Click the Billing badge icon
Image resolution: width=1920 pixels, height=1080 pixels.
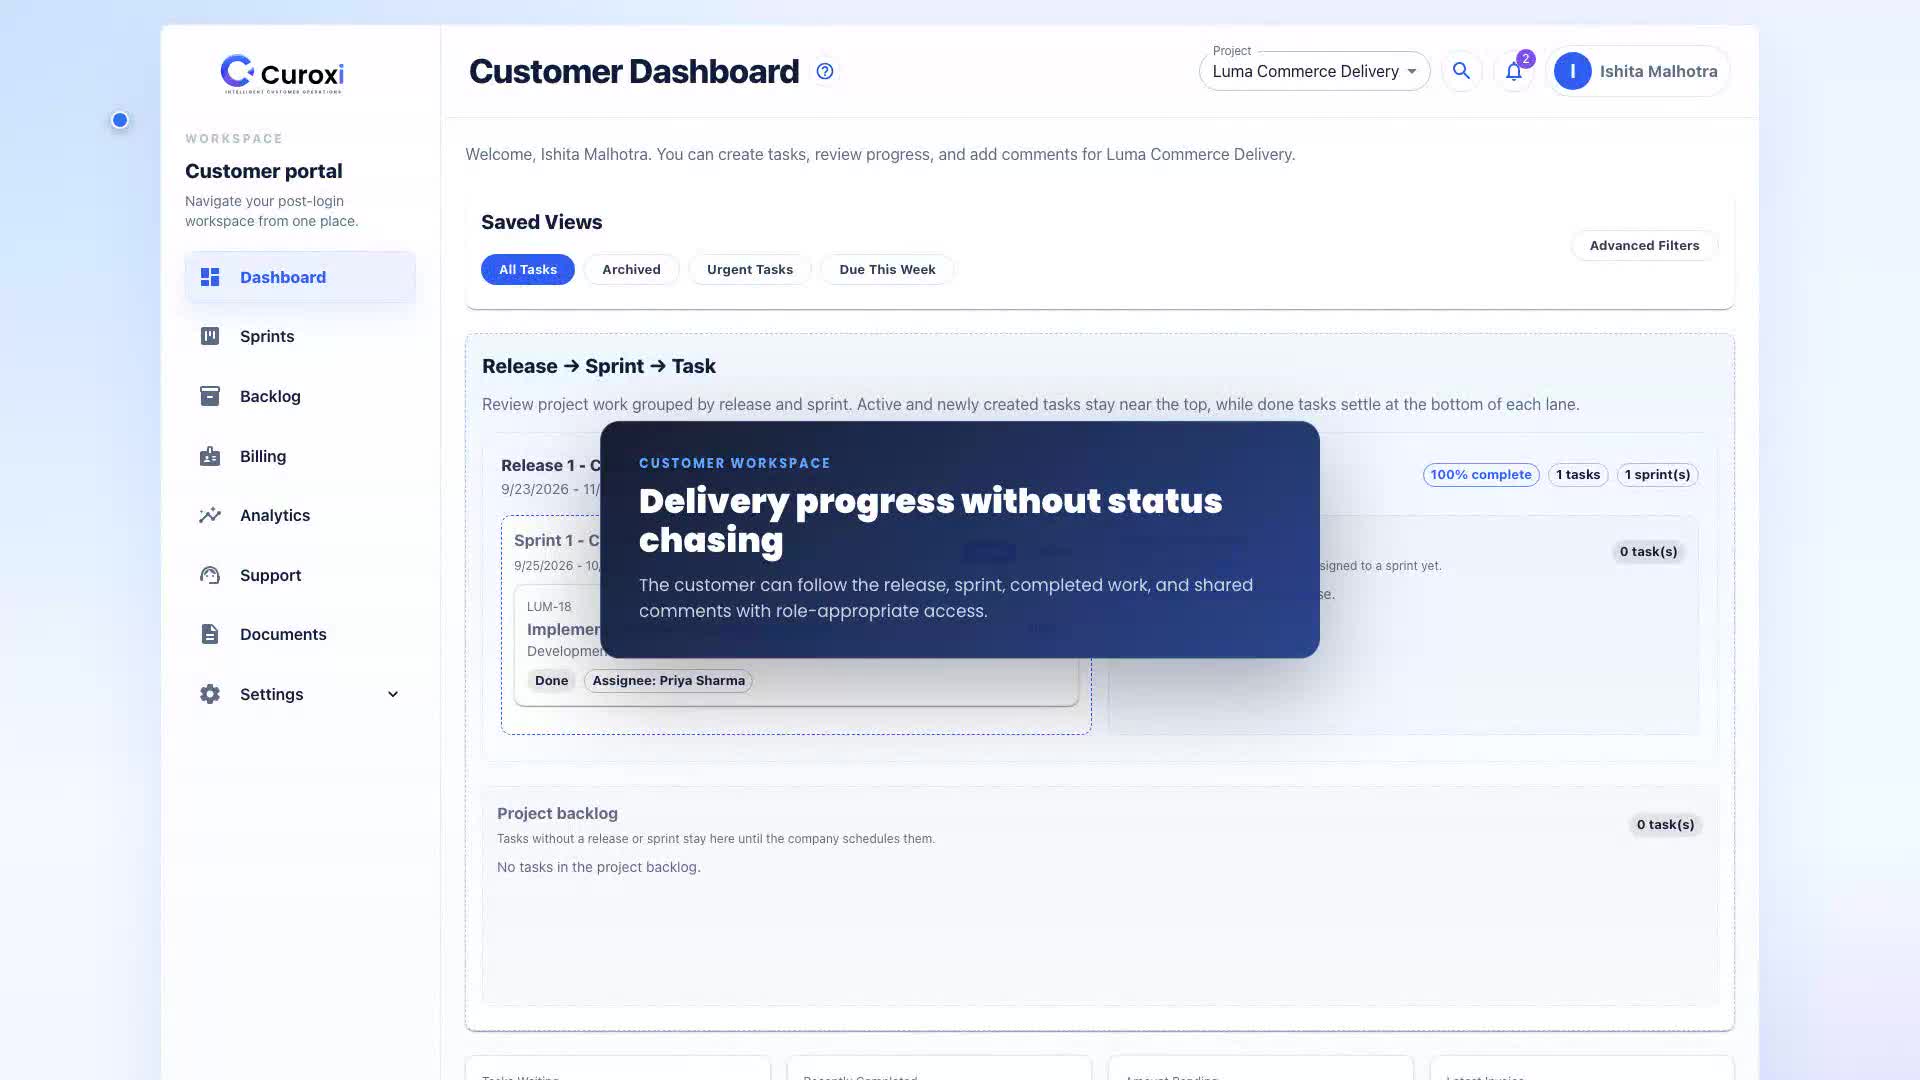click(x=210, y=456)
